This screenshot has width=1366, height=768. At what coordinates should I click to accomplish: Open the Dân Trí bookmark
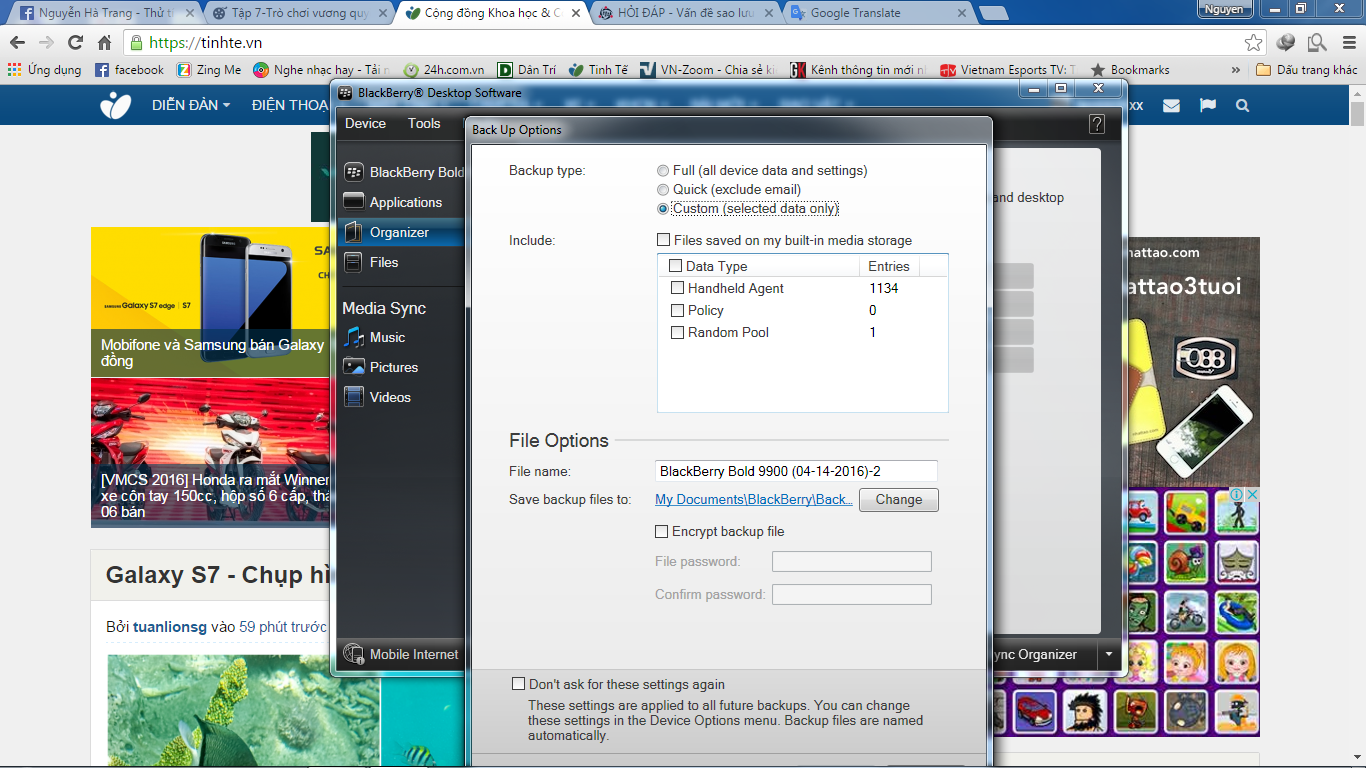point(526,70)
